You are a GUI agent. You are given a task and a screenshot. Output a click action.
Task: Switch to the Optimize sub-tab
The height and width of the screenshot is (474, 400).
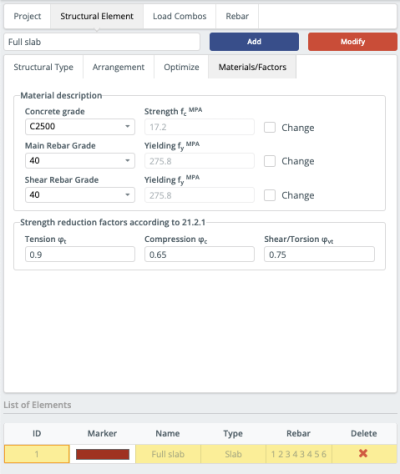[181, 67]
